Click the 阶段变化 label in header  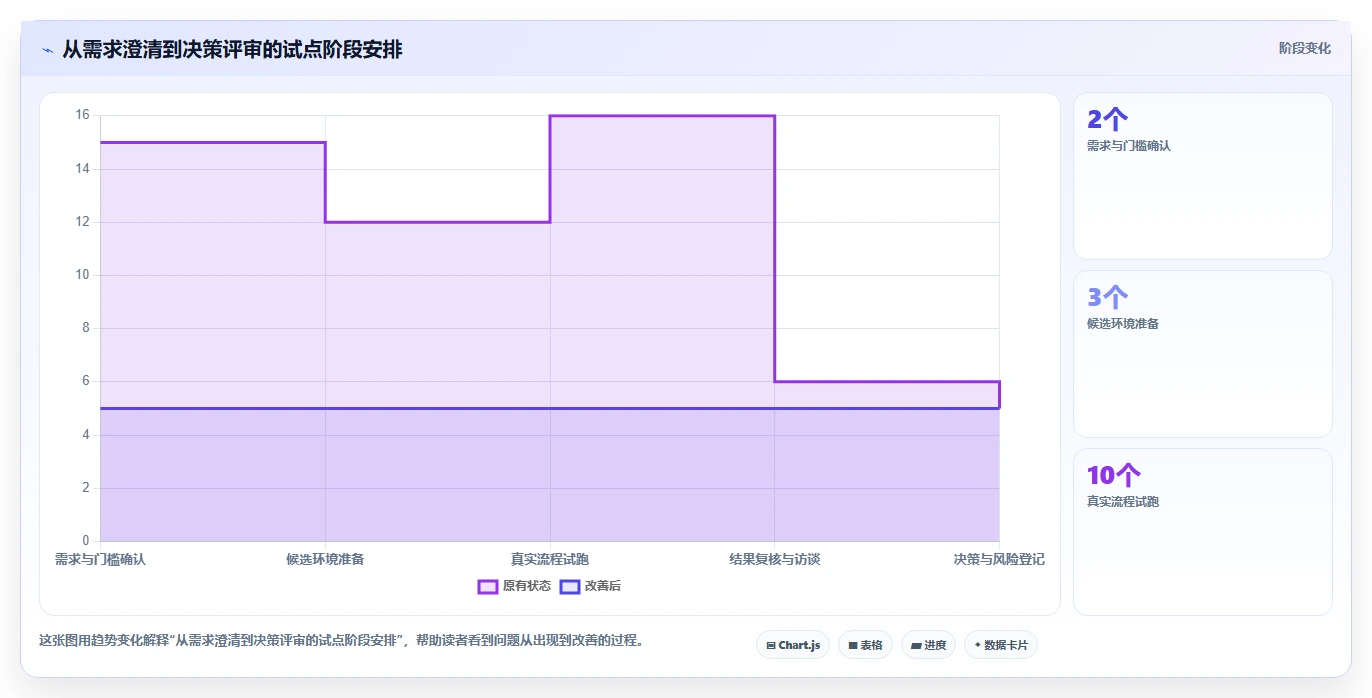(1304, 48)
